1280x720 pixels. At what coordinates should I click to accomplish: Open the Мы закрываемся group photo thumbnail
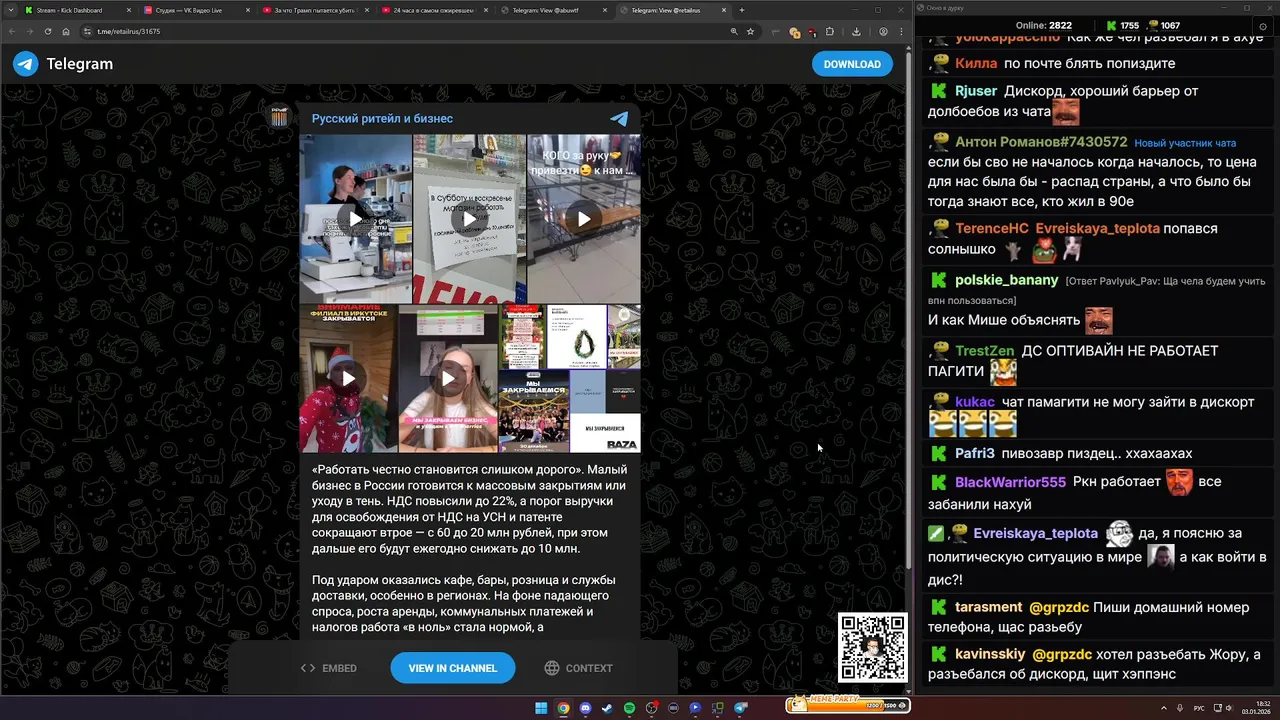534,411
